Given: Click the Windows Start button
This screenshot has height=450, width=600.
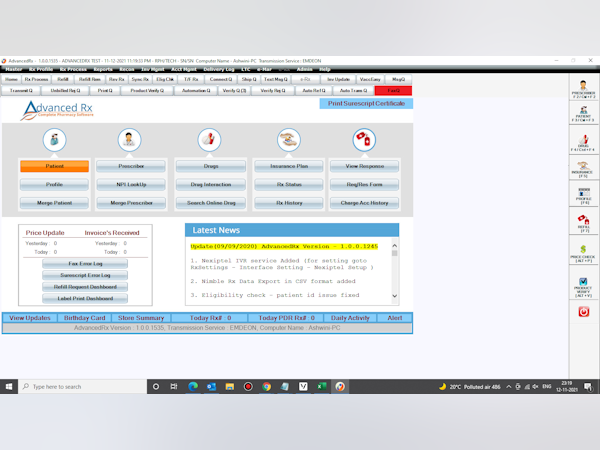Looking at the screenshot, I should tap(9, 386).
